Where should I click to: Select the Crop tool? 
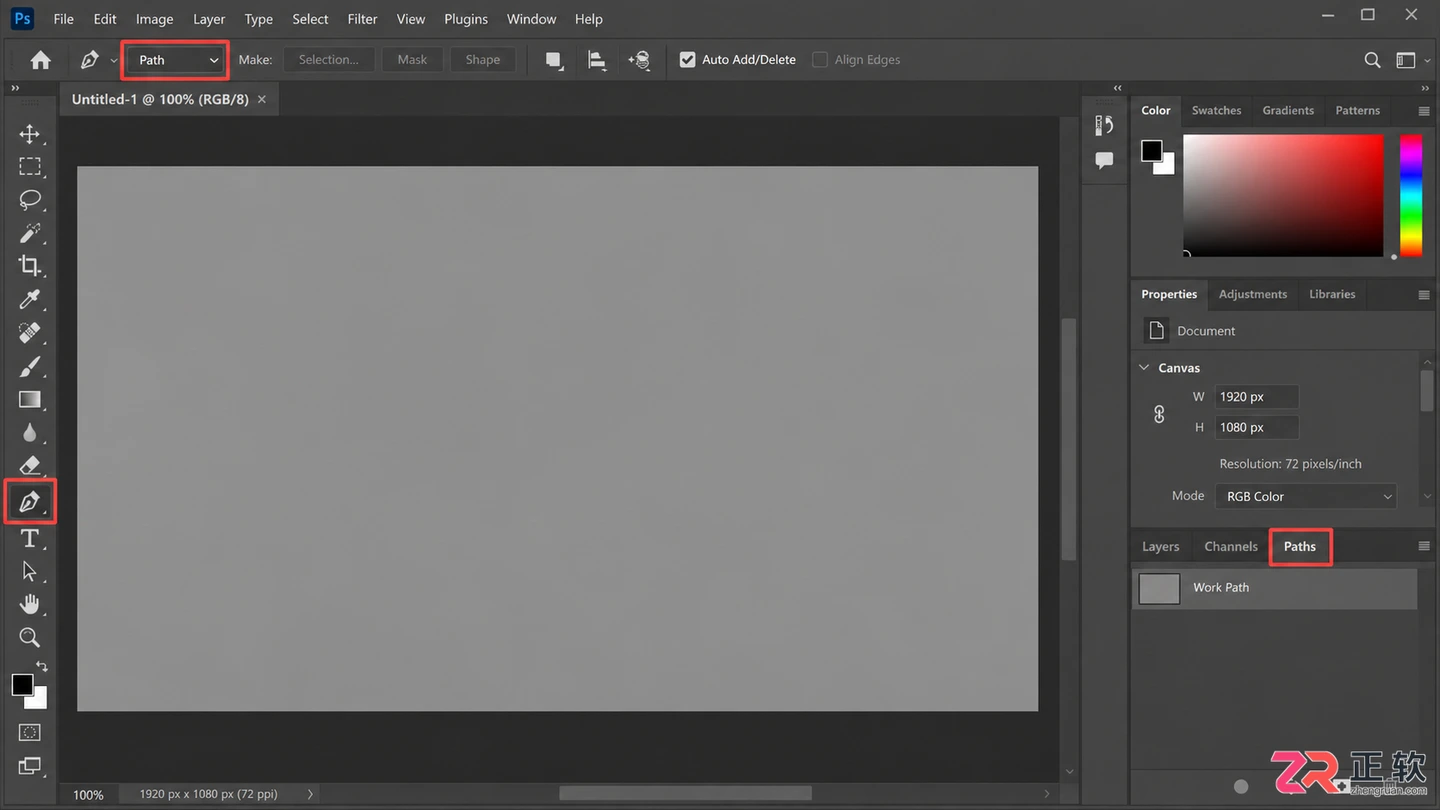(30, 266)
